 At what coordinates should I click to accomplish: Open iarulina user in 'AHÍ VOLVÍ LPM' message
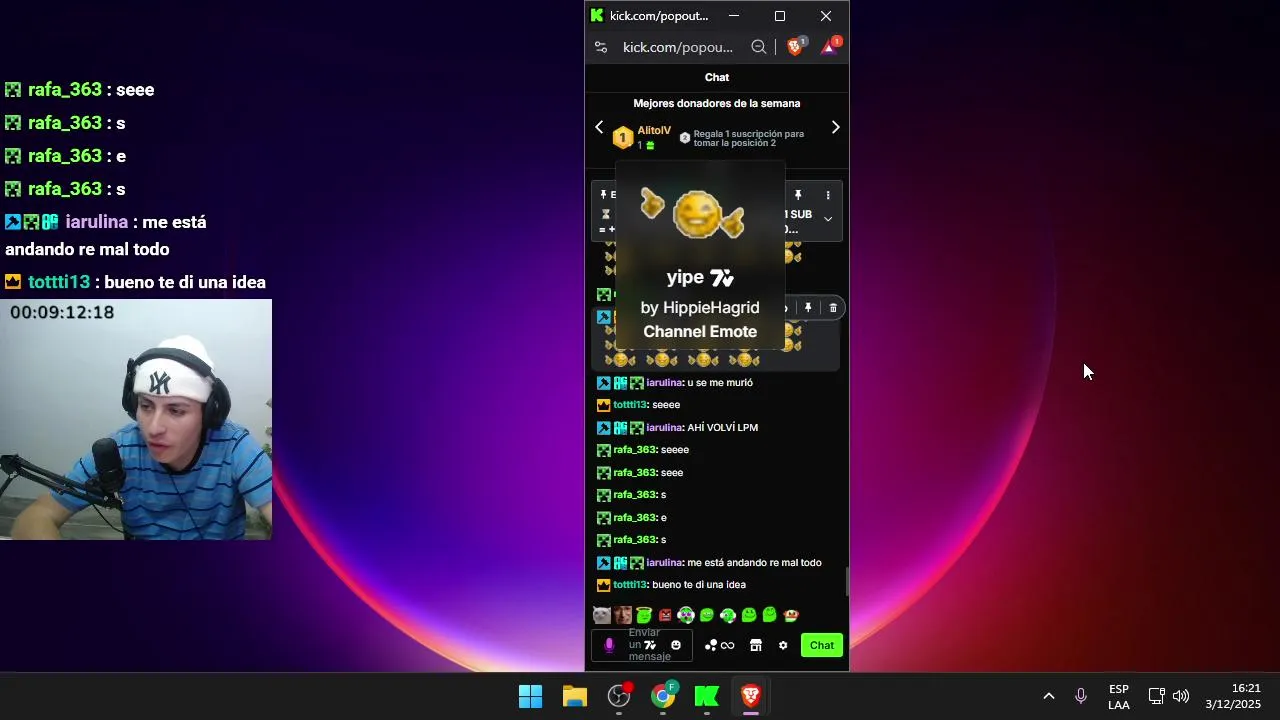click(664, 428)
